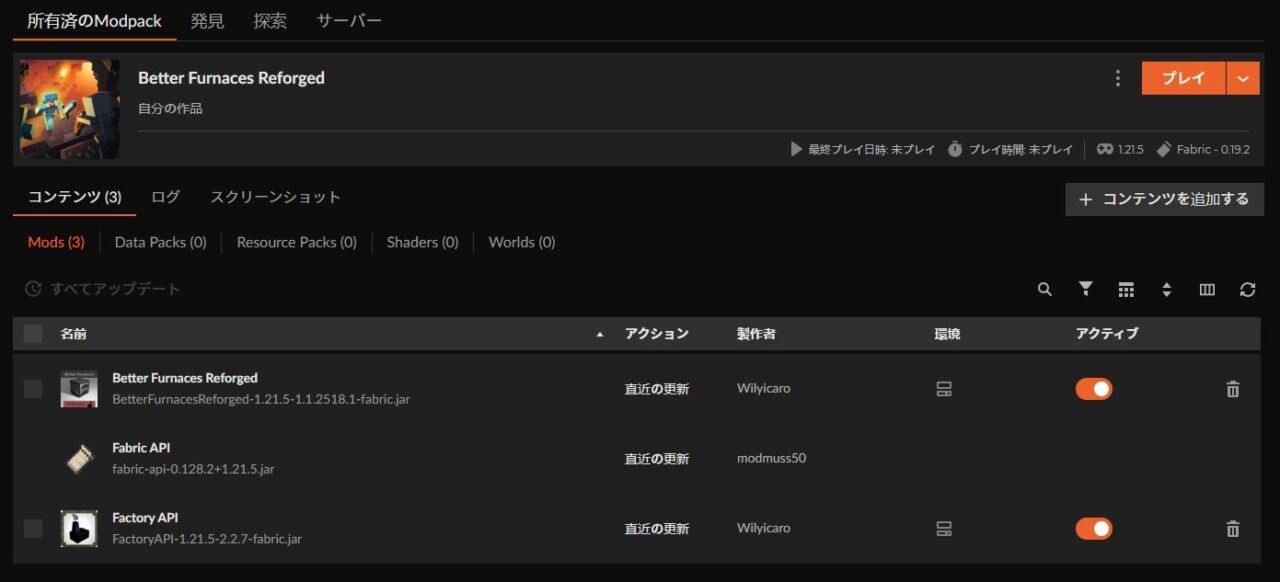Open the column settings icon above the list

(x=1207, y=289)
